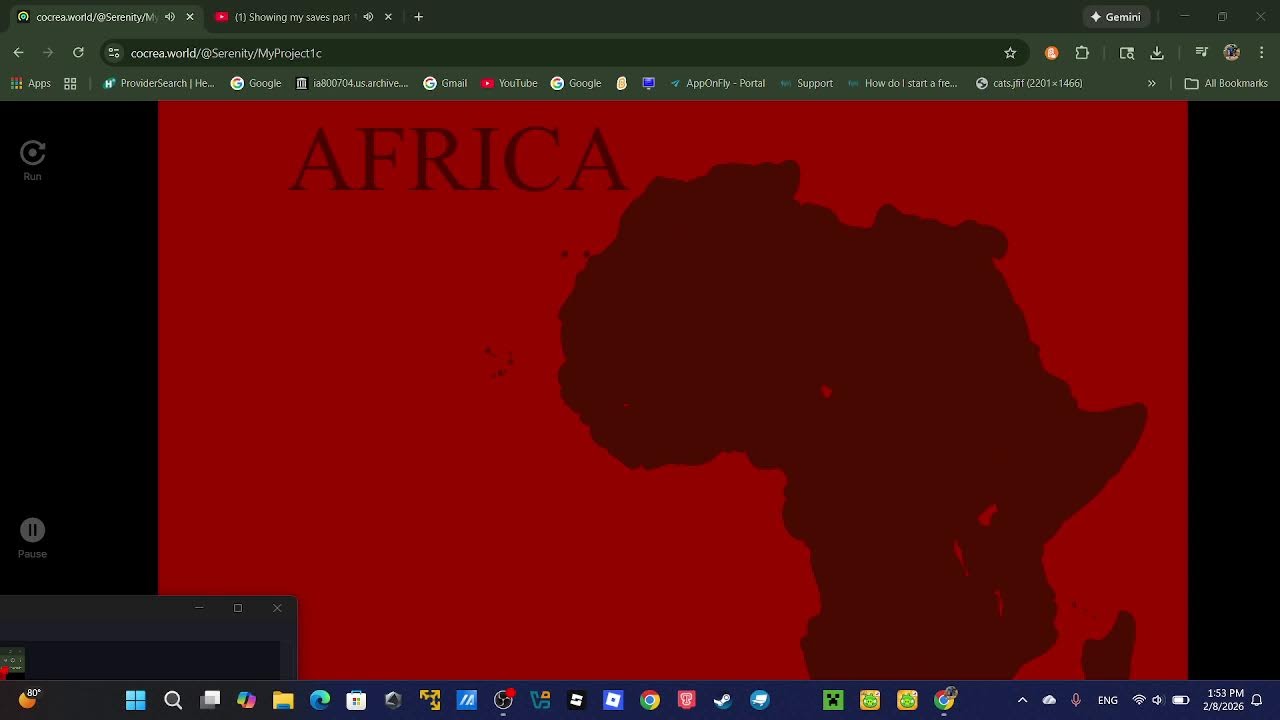Image resolution: width=1280 pixels, height=720 pixels.
Task: Mute the cocrea.world tab audio
Action: click(170, 17)
